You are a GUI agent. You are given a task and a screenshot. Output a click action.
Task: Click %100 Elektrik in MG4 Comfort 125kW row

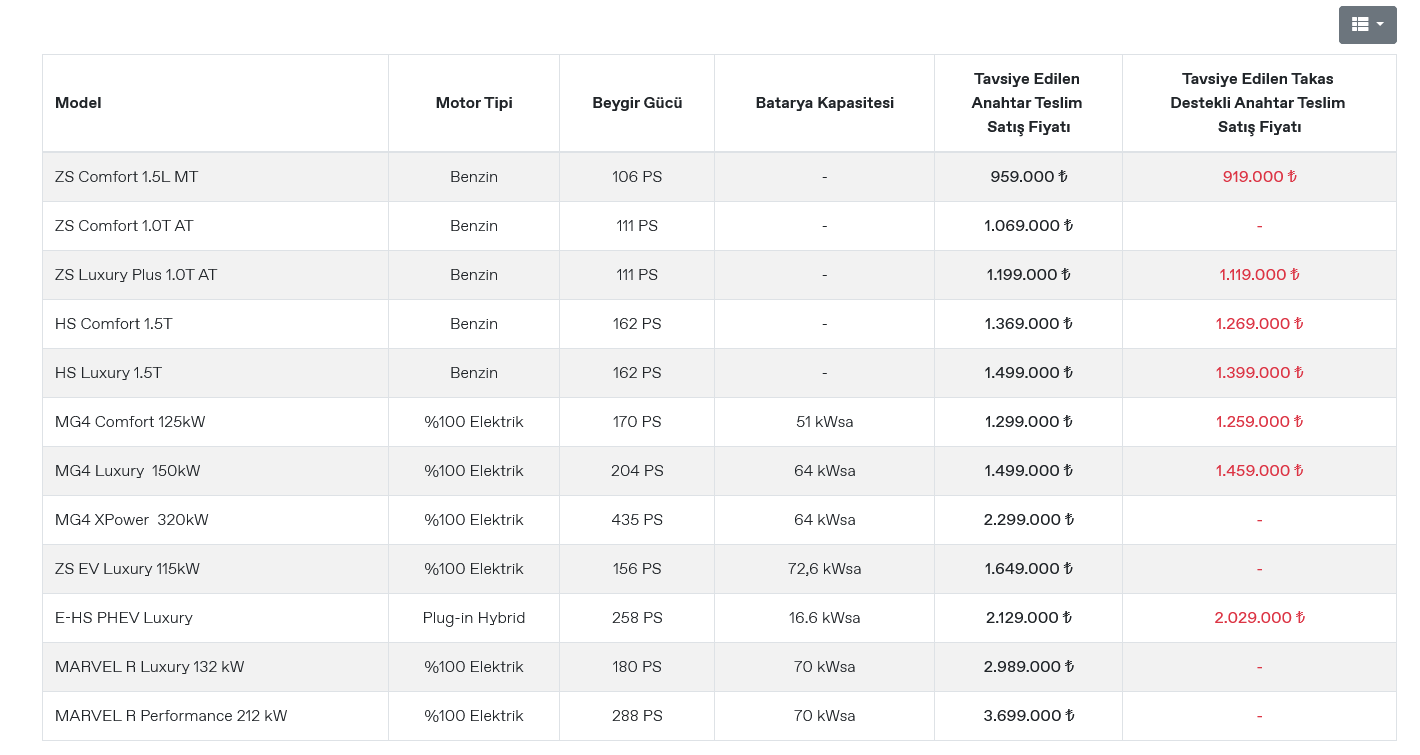(x=474, y=422)
